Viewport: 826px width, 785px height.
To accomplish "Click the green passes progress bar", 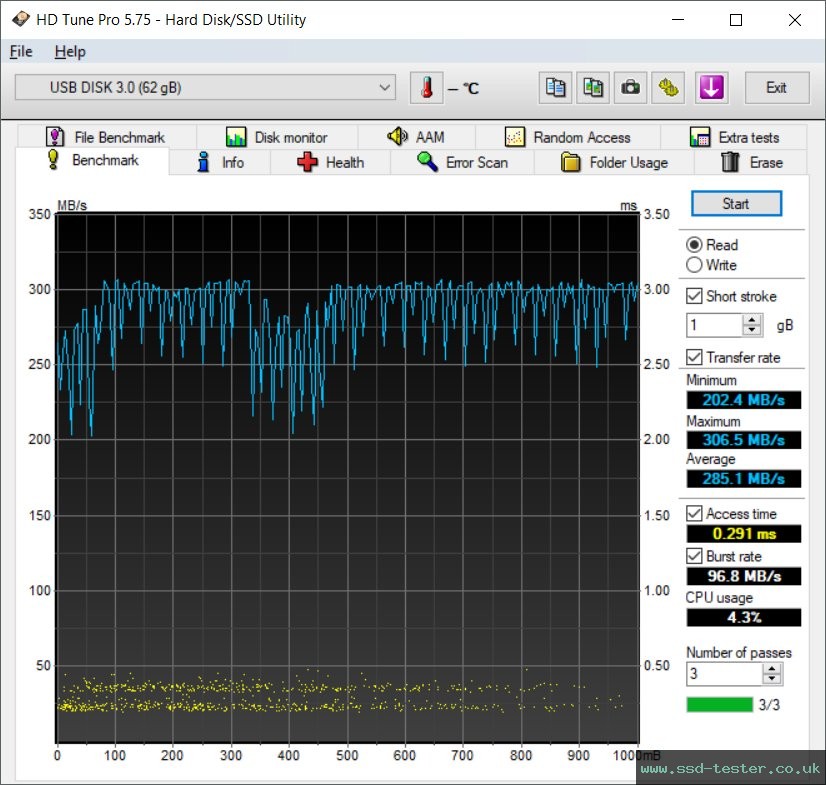I will tap(720, 704).
